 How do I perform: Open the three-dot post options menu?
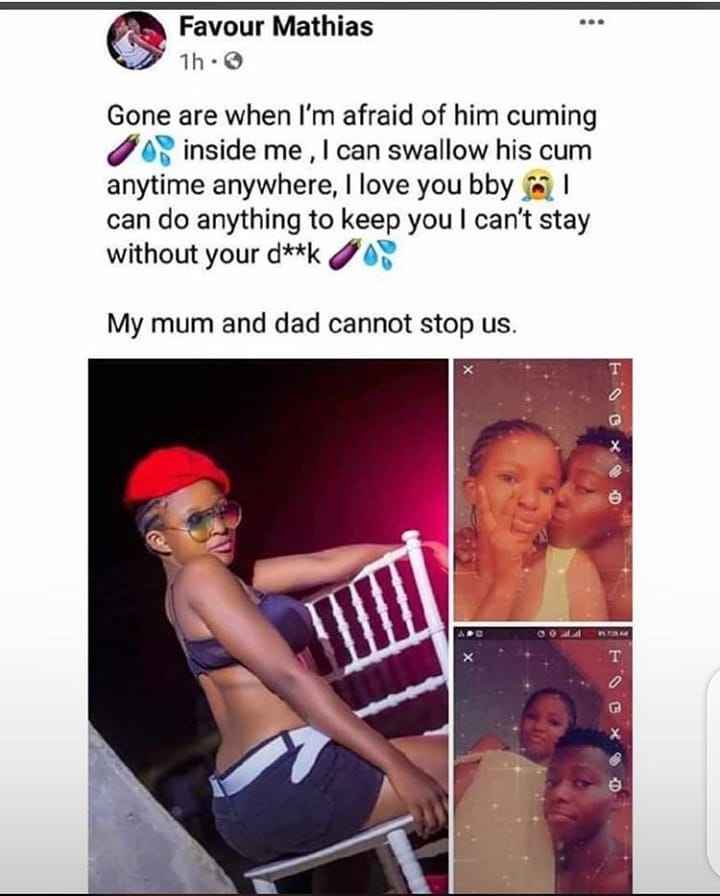point(591,23)
